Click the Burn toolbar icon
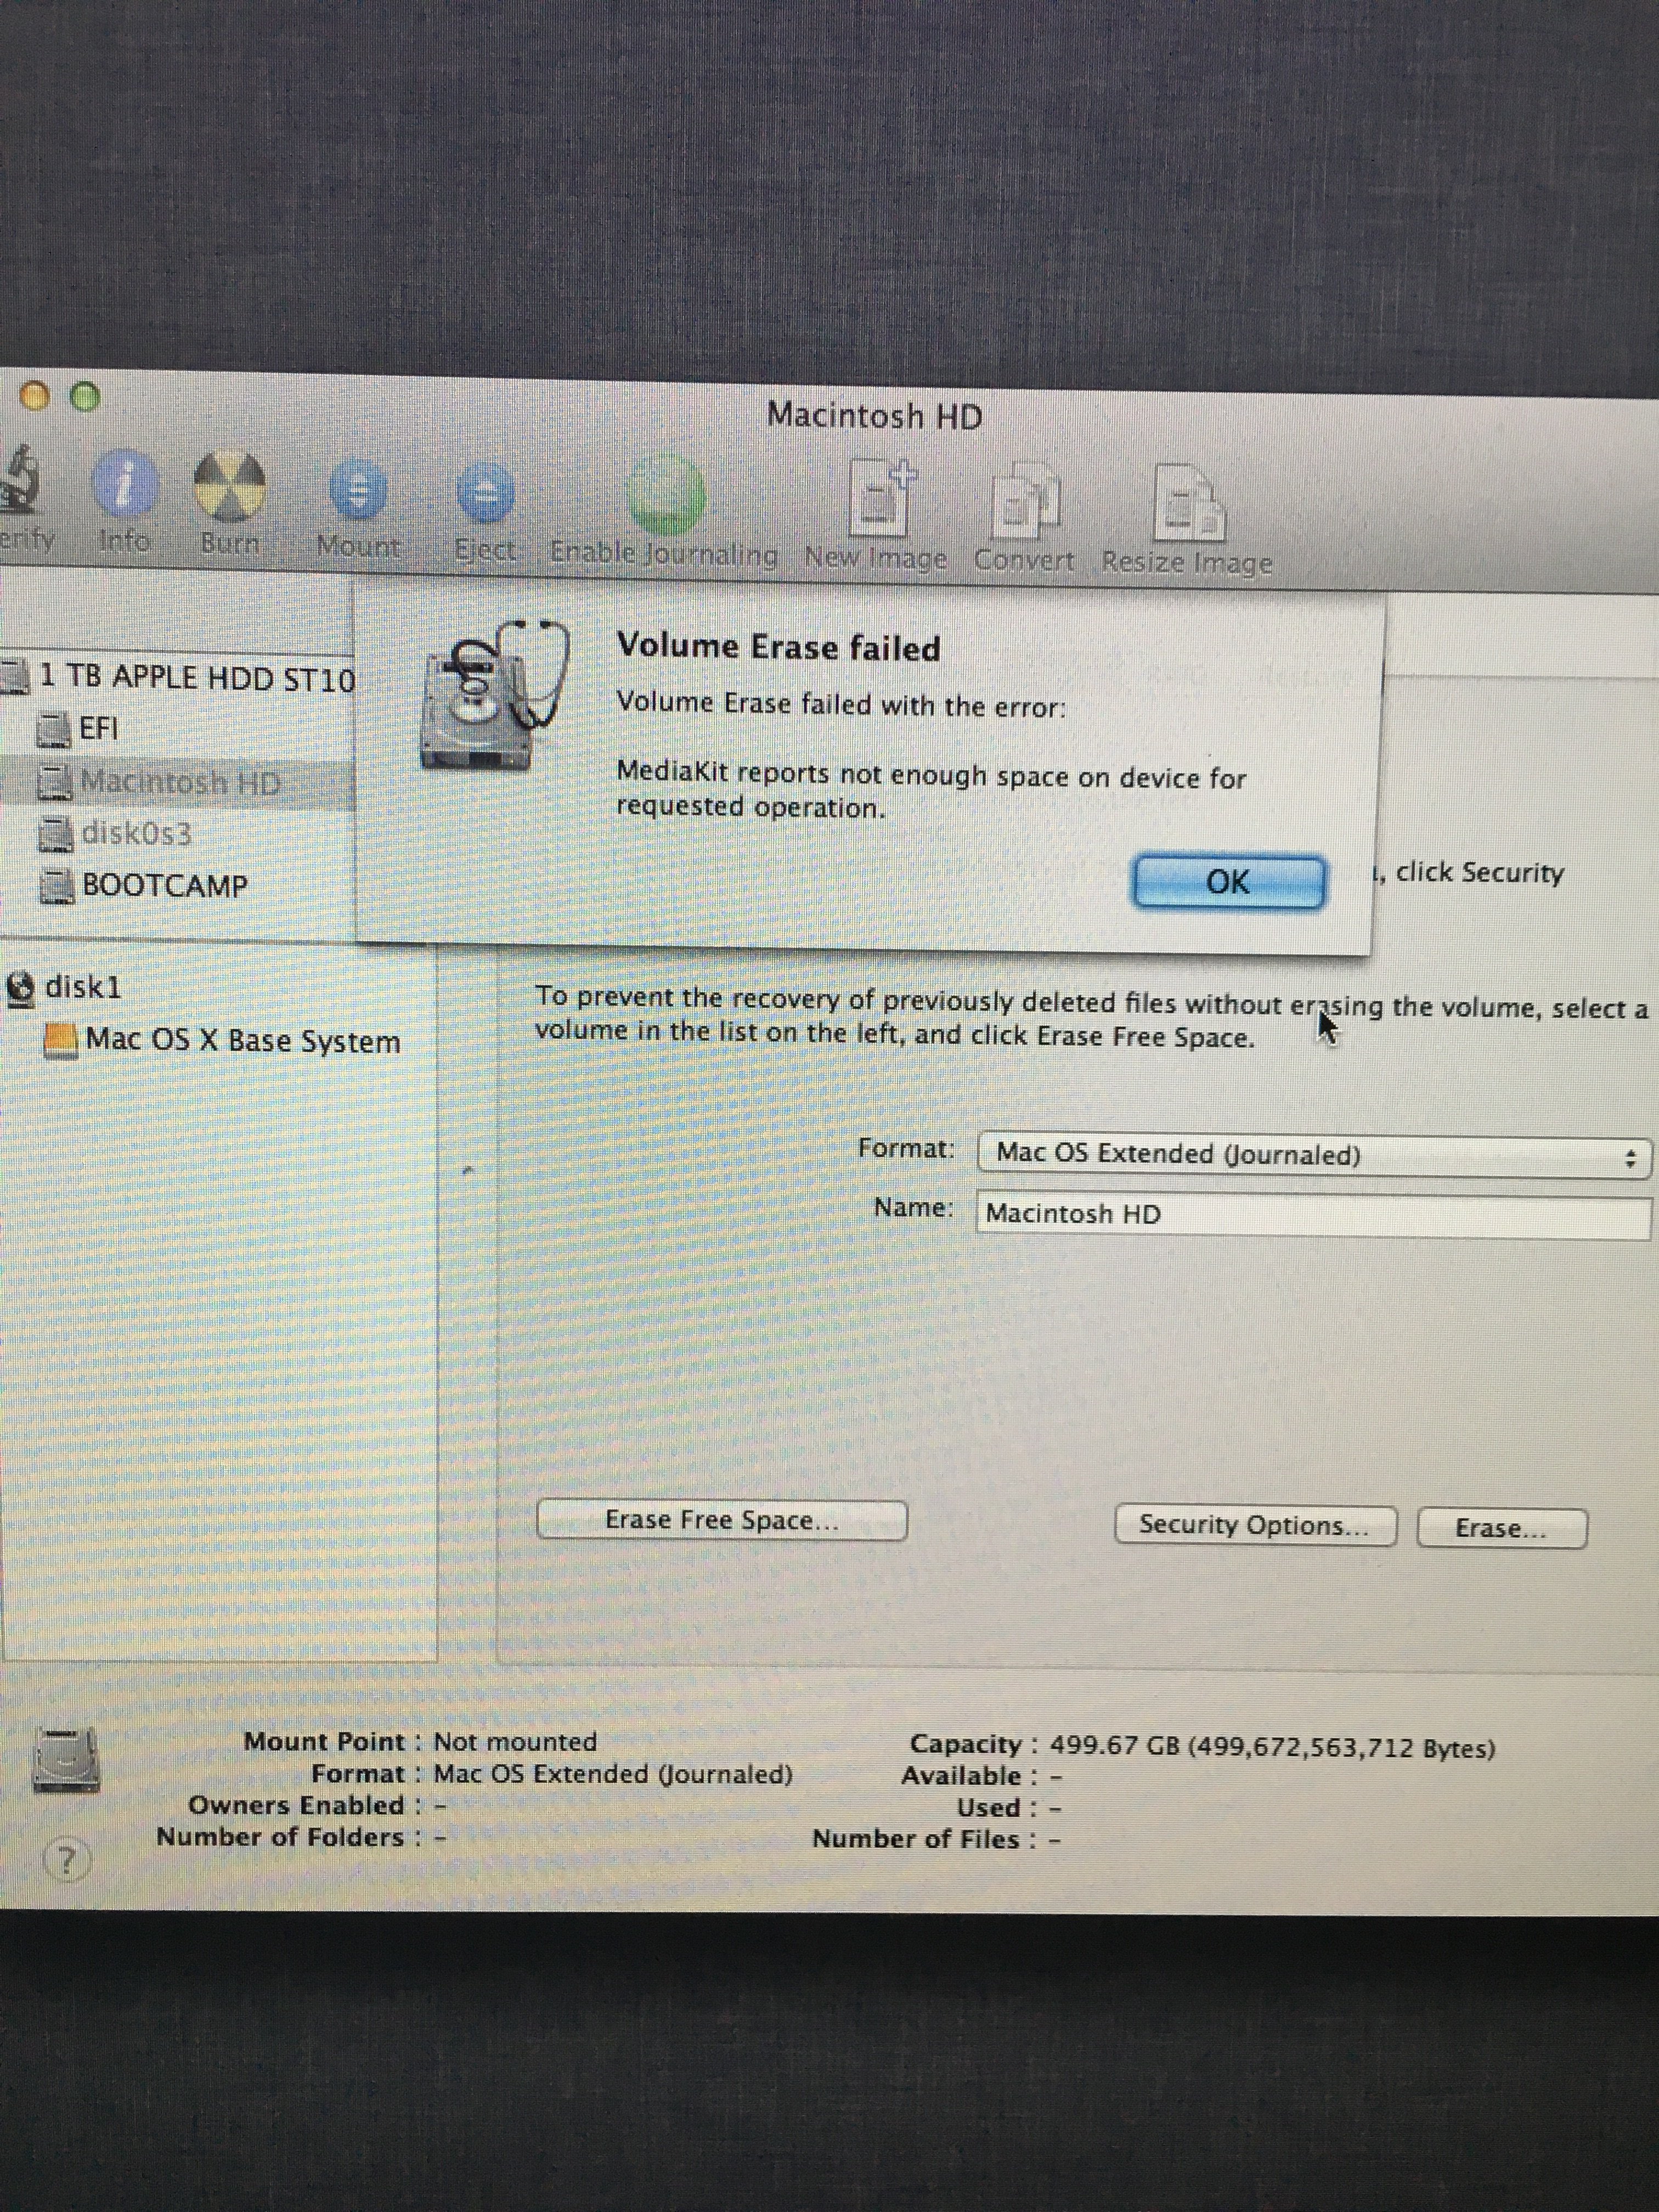Screen dimensions: 1659x2212 pyautogui.click(x=230, y=487)
